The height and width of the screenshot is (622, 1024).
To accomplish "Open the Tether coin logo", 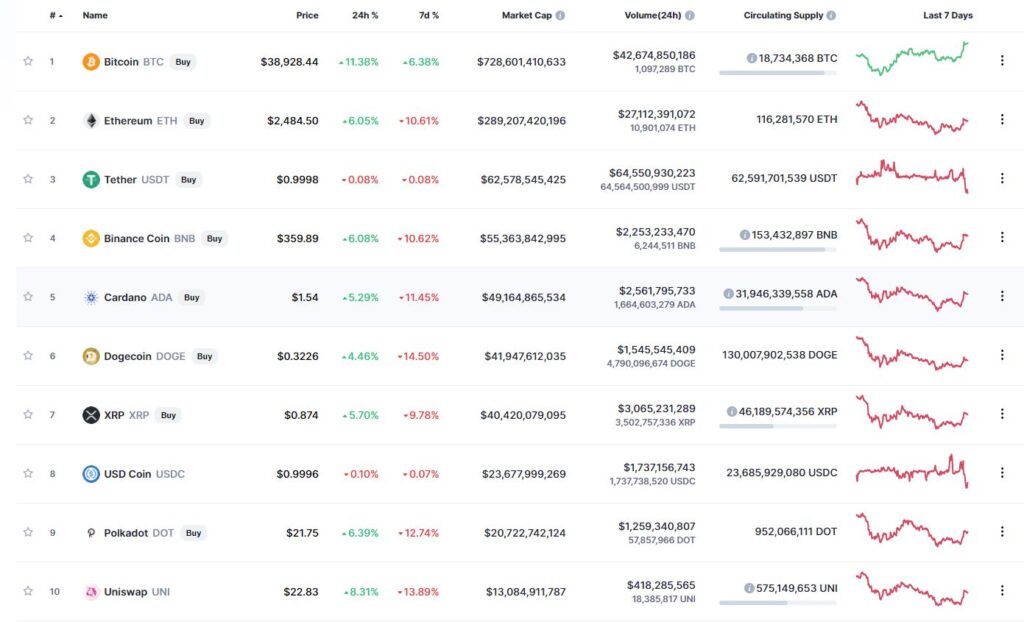I will point(91,180).
